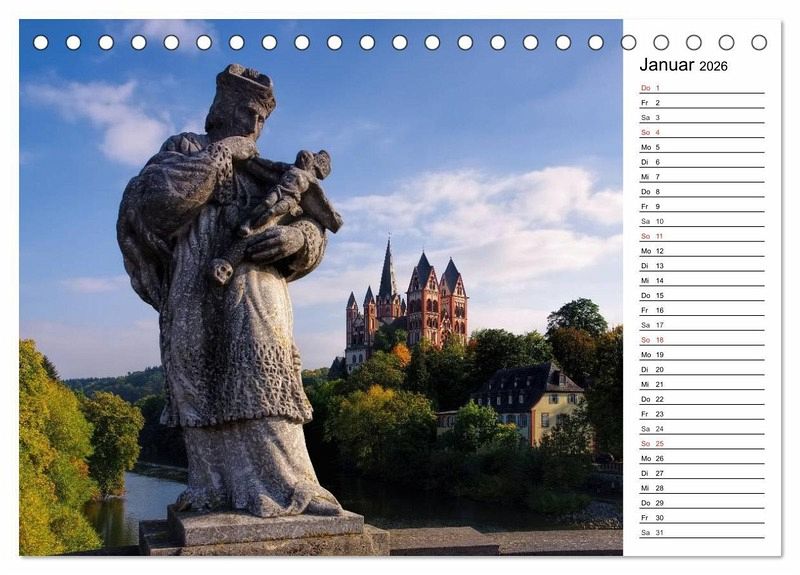The height and width of the screenshot is (575, 800).
Task: Click the Mi 21 entry line
Action: [x=701, y=384]
